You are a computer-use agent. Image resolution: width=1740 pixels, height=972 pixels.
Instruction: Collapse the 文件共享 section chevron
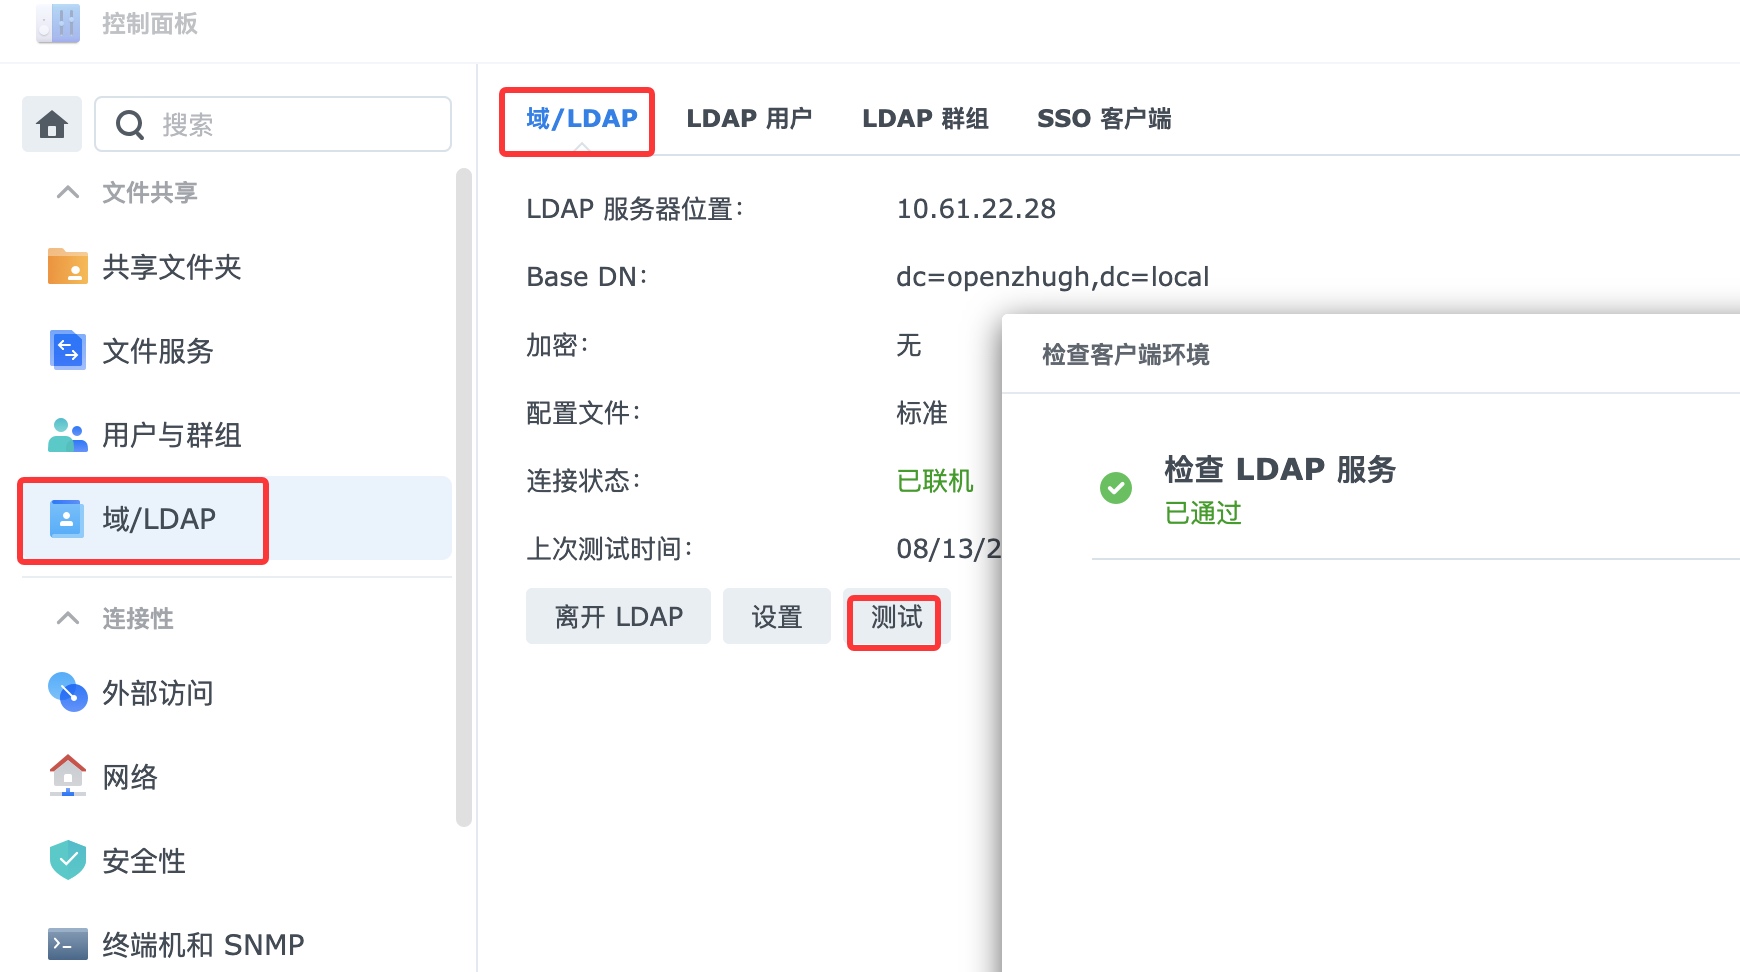tap(68, 192)
